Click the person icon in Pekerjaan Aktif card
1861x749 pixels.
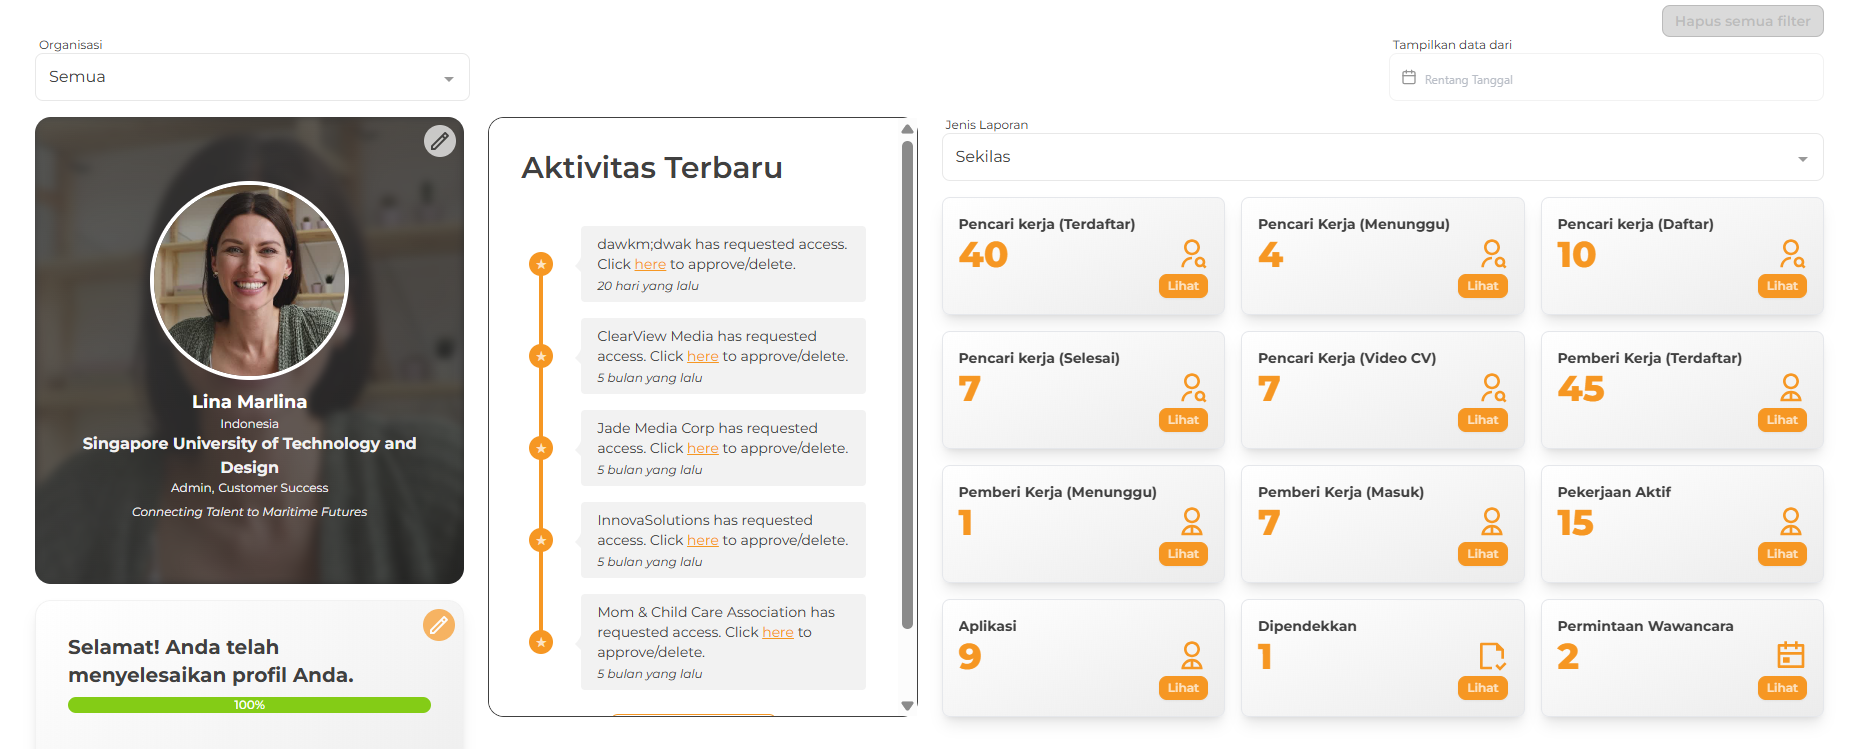tap(1790, 521)
